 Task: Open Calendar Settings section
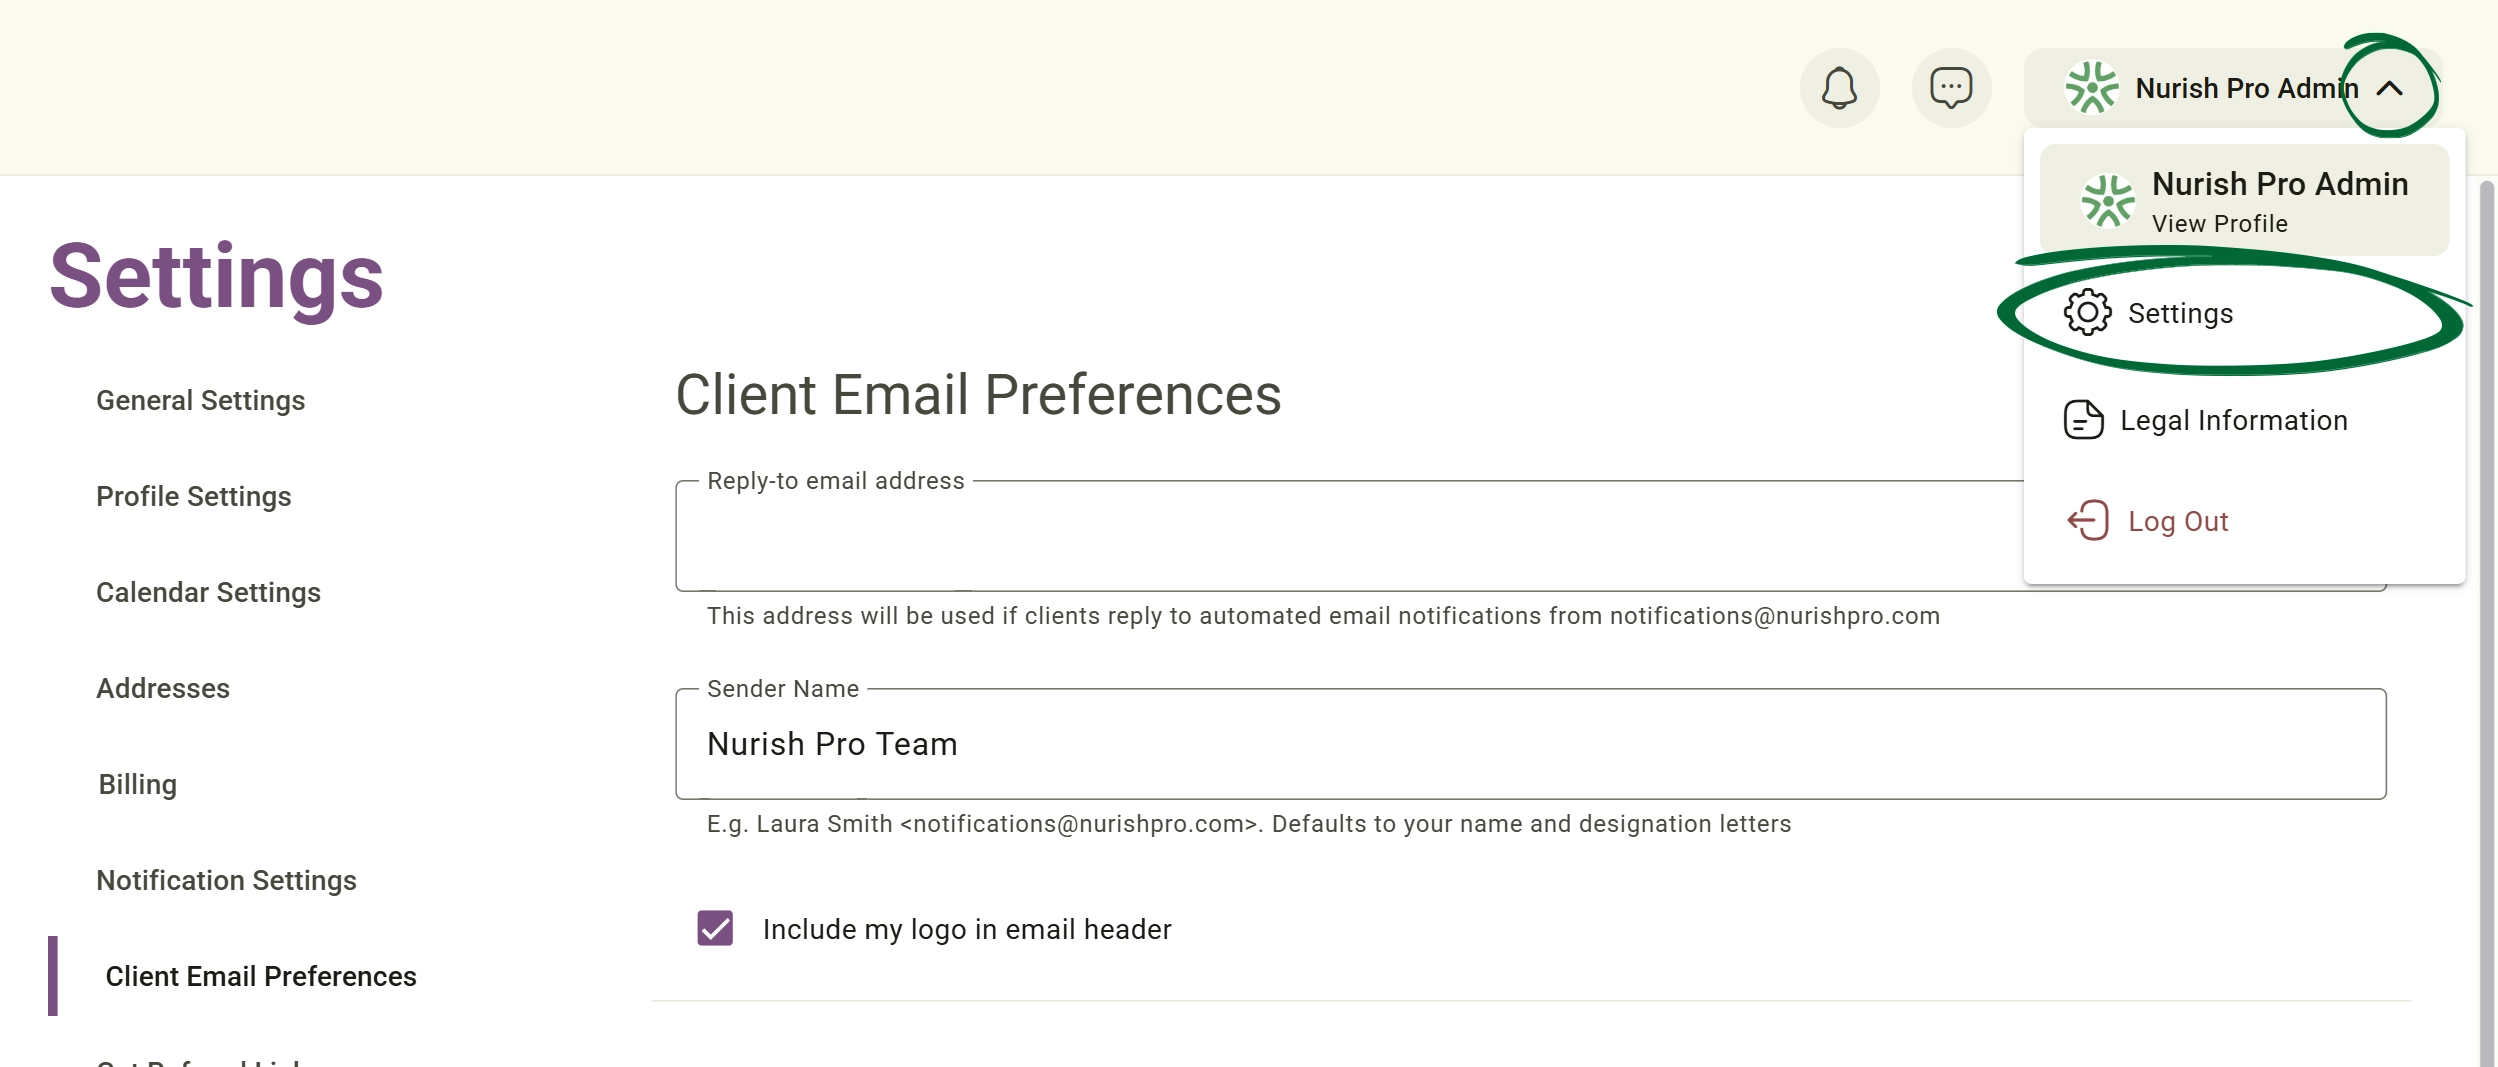(208, 592)
